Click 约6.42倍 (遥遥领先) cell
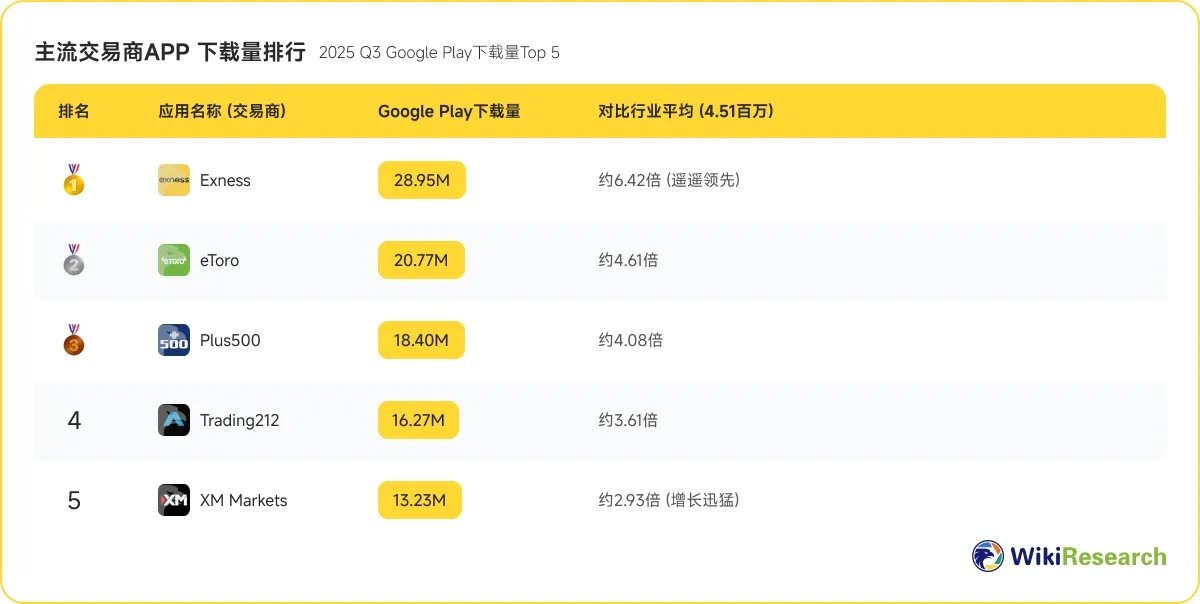Screen dimensions: 1200x604 point(669,180)
